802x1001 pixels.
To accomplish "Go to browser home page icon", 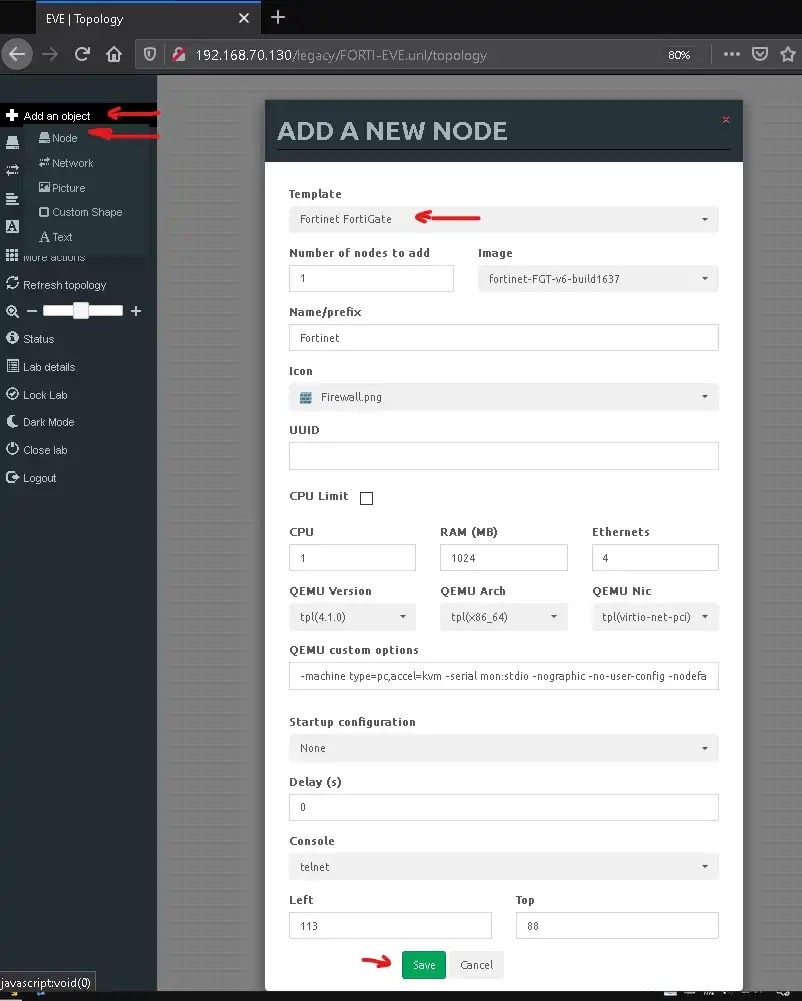I will point(114,54).
